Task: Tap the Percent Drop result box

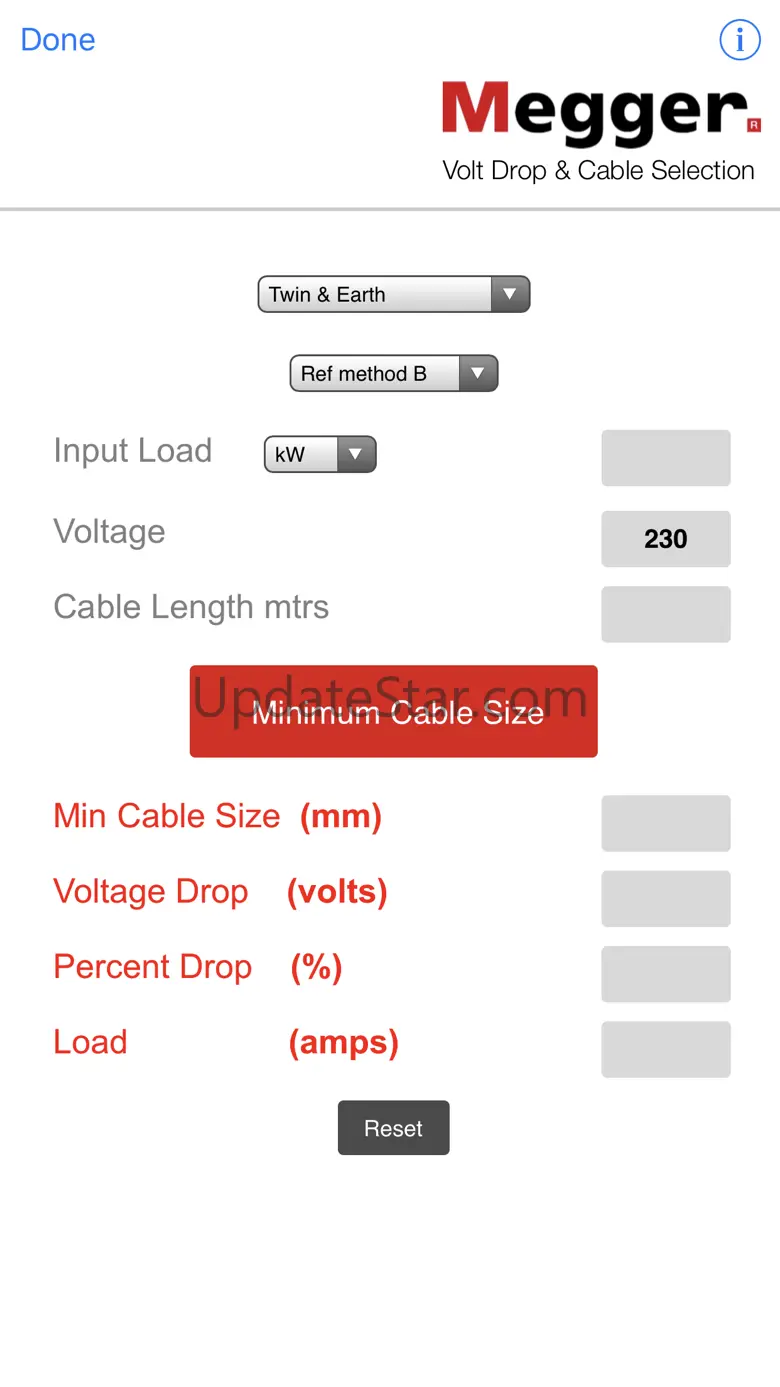Action: (x=665, y=974)
